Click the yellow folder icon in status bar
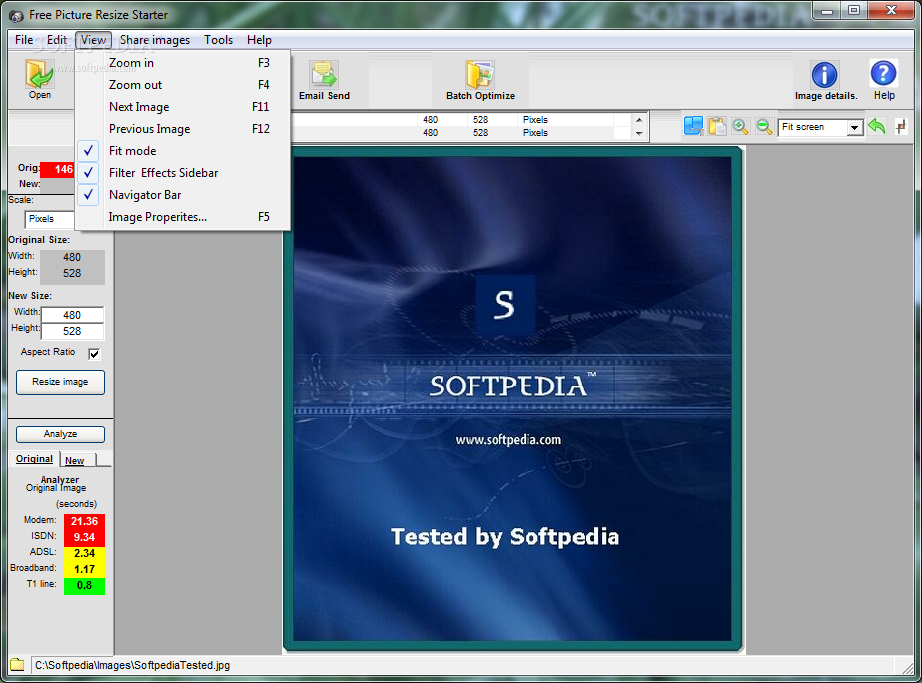 click(x=17, y=665)
